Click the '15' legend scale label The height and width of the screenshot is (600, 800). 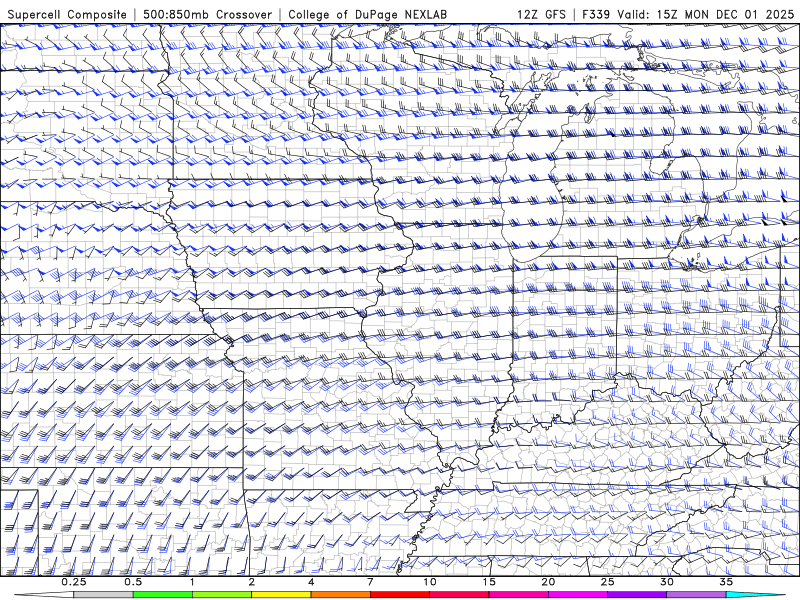[x=489, y=582]
